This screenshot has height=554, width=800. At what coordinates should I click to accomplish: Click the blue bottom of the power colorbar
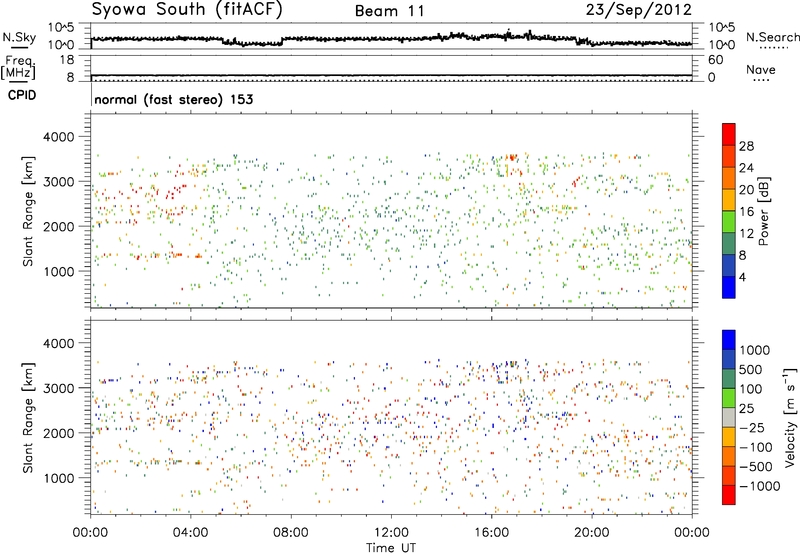coord(729,287)
